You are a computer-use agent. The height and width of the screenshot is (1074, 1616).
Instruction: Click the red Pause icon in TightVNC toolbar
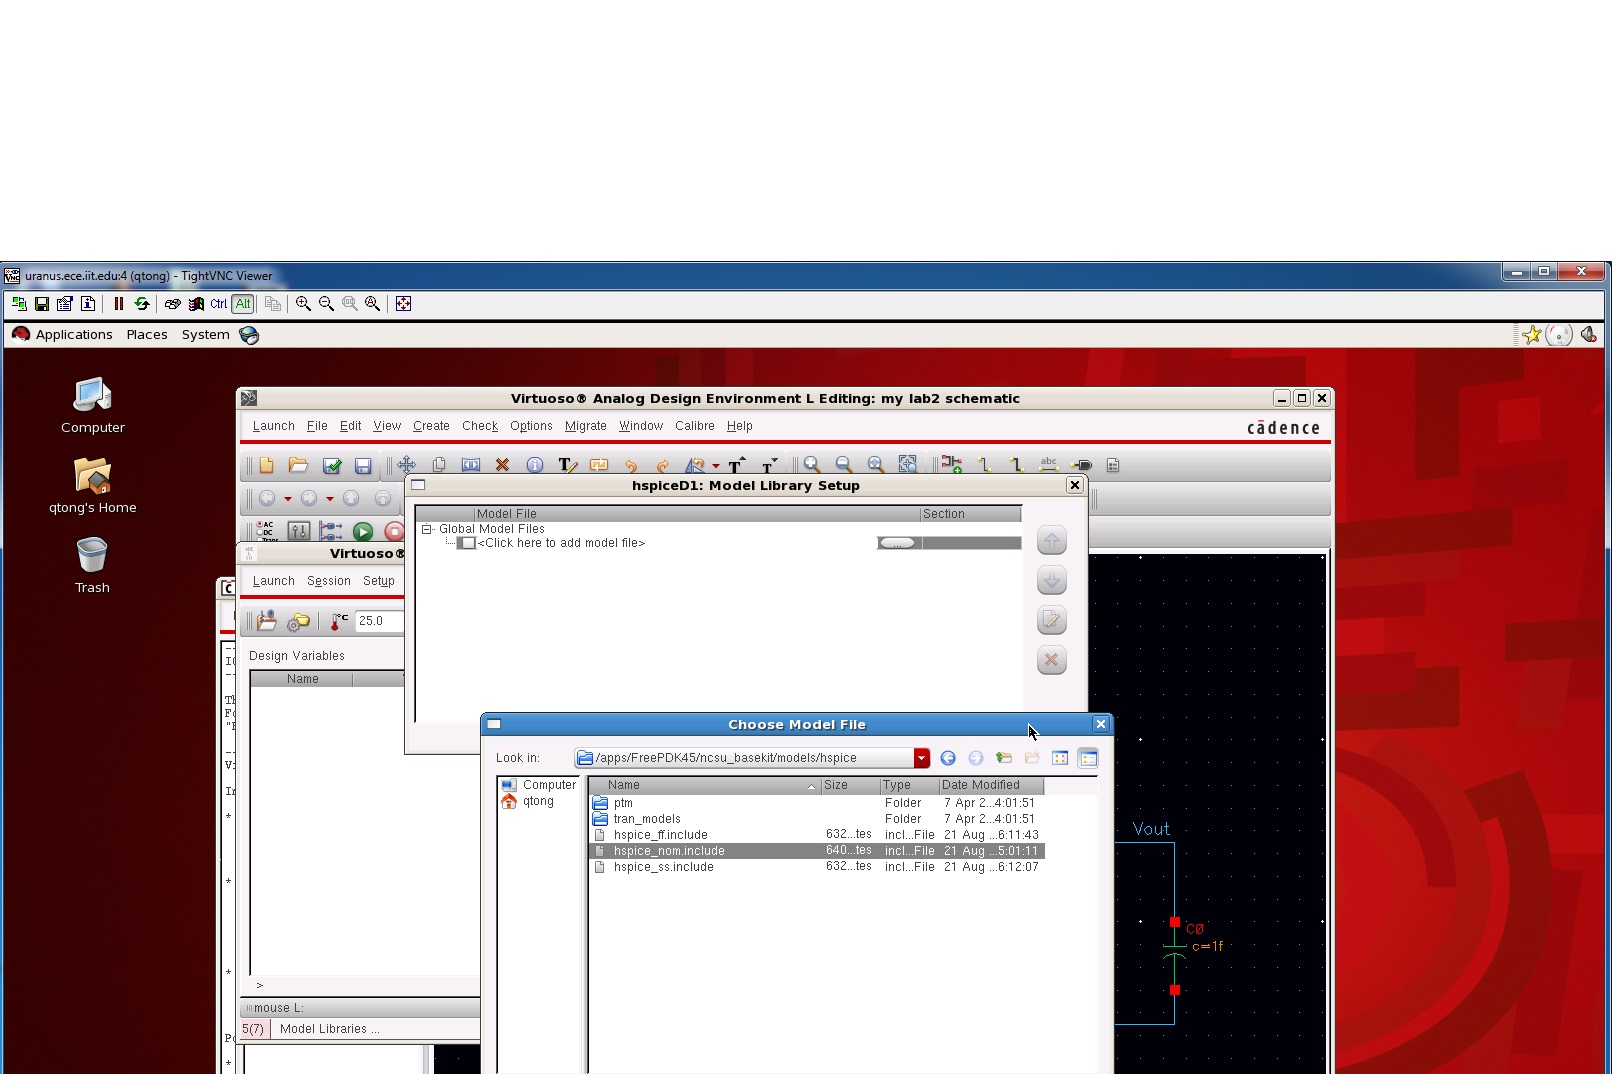[119, 304]
